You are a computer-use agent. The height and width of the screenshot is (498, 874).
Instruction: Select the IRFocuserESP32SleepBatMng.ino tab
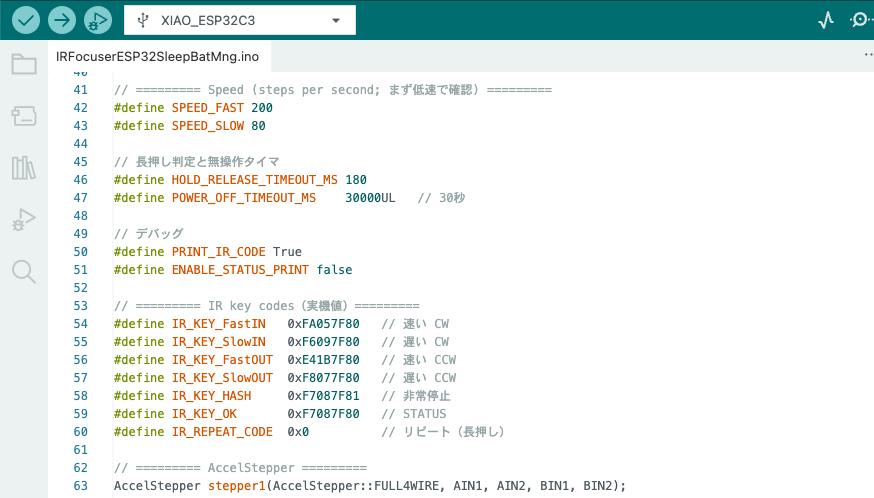tap(157, 56)
